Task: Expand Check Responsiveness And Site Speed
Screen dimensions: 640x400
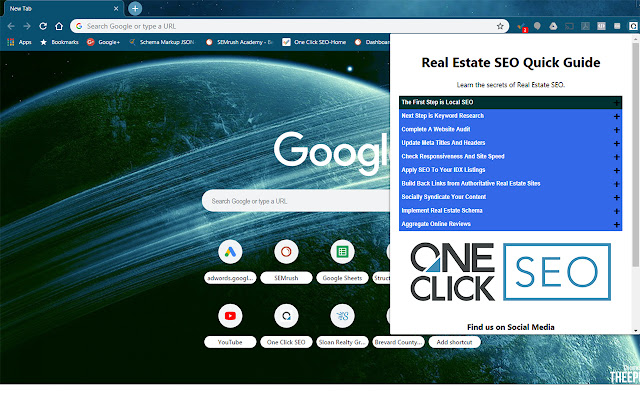Action: click(510, 156)
